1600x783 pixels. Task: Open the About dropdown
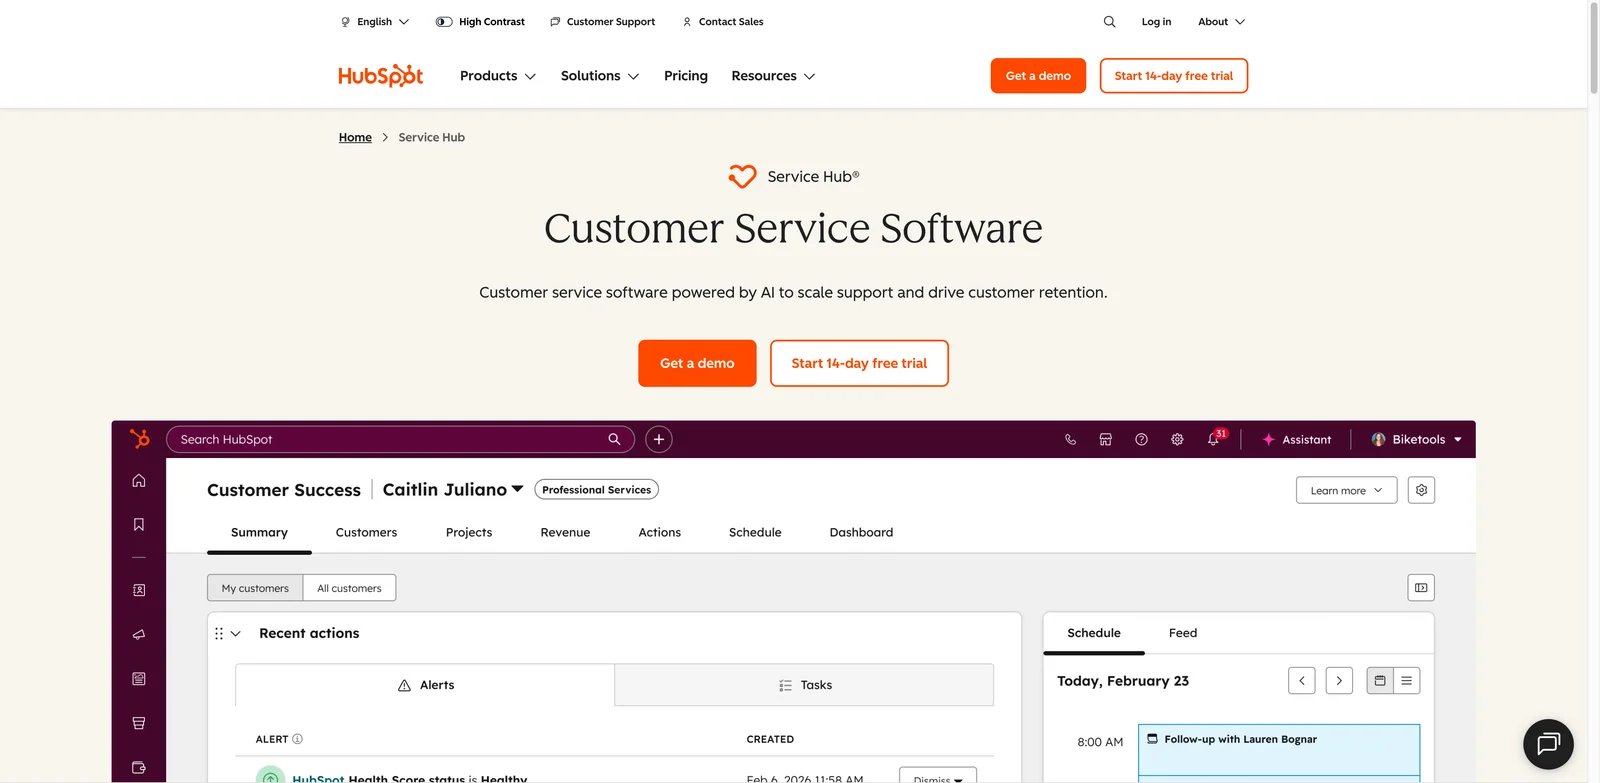click(x=1221, y=21)
